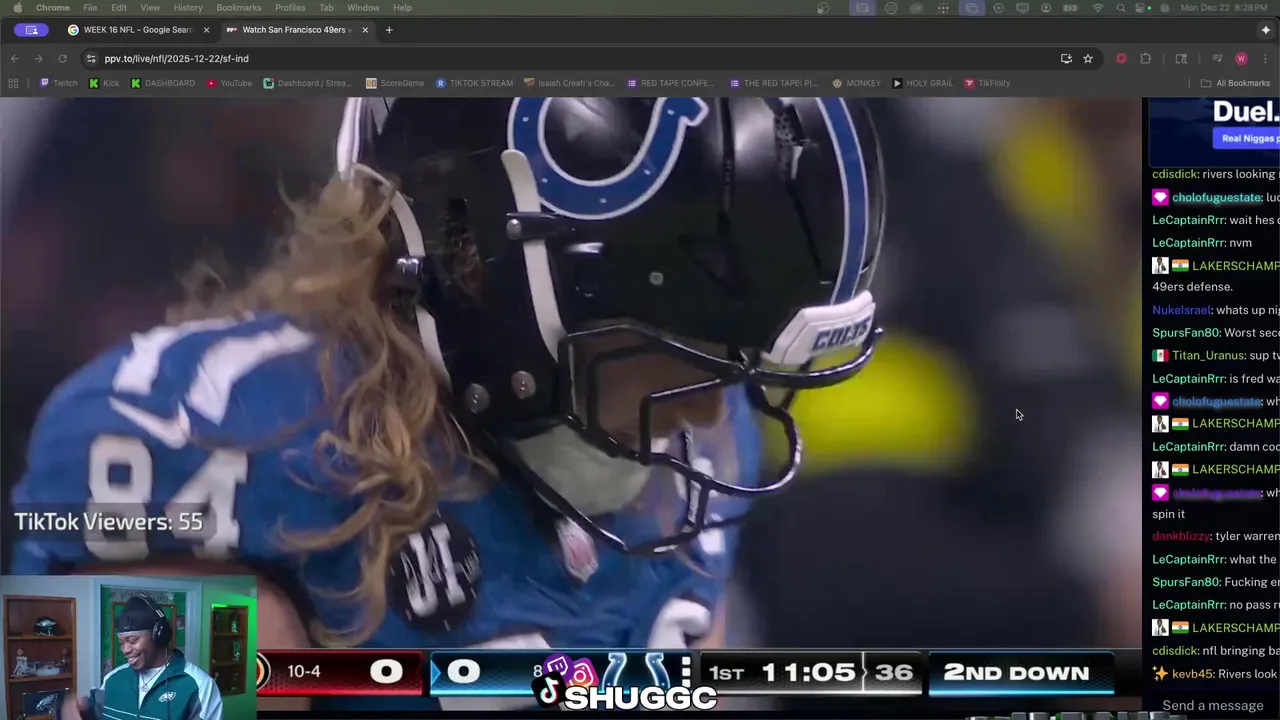Open the Isaiah Creati's Cha... bookmark
Screen dimensions: 1280x720
pos(569,83)
